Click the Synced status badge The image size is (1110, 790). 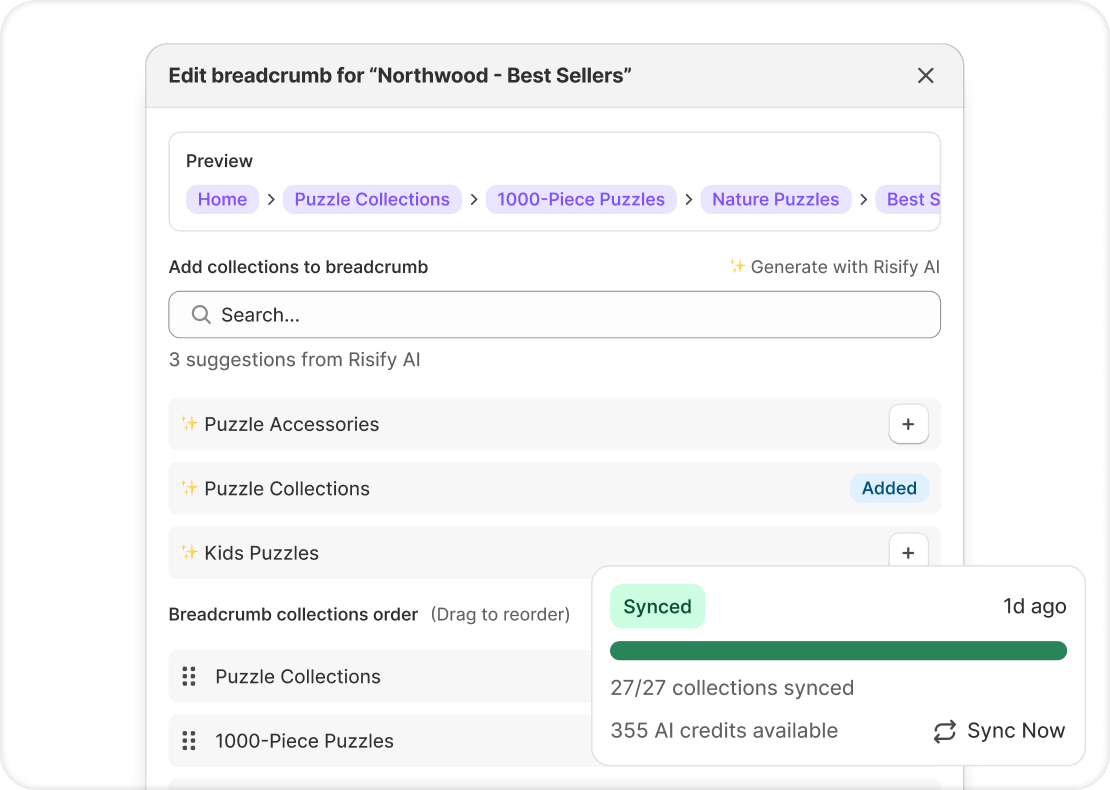point(657,607)
